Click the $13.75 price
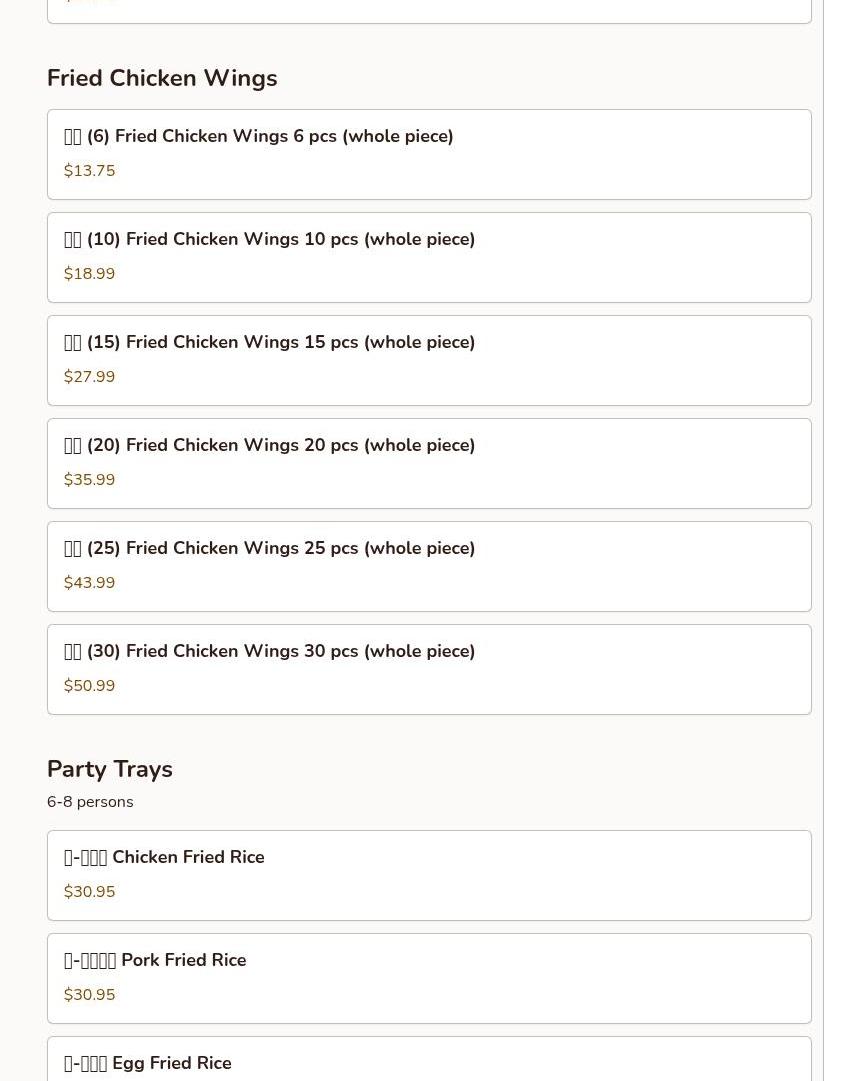The width and height of the screenshot is (844, 1081). 90,171
